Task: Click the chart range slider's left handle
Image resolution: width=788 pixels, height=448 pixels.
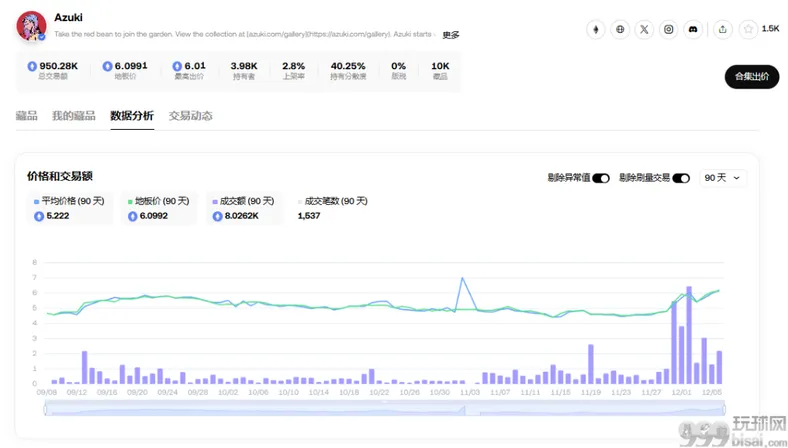Action: pyautogui.click(x=45, y=410)
